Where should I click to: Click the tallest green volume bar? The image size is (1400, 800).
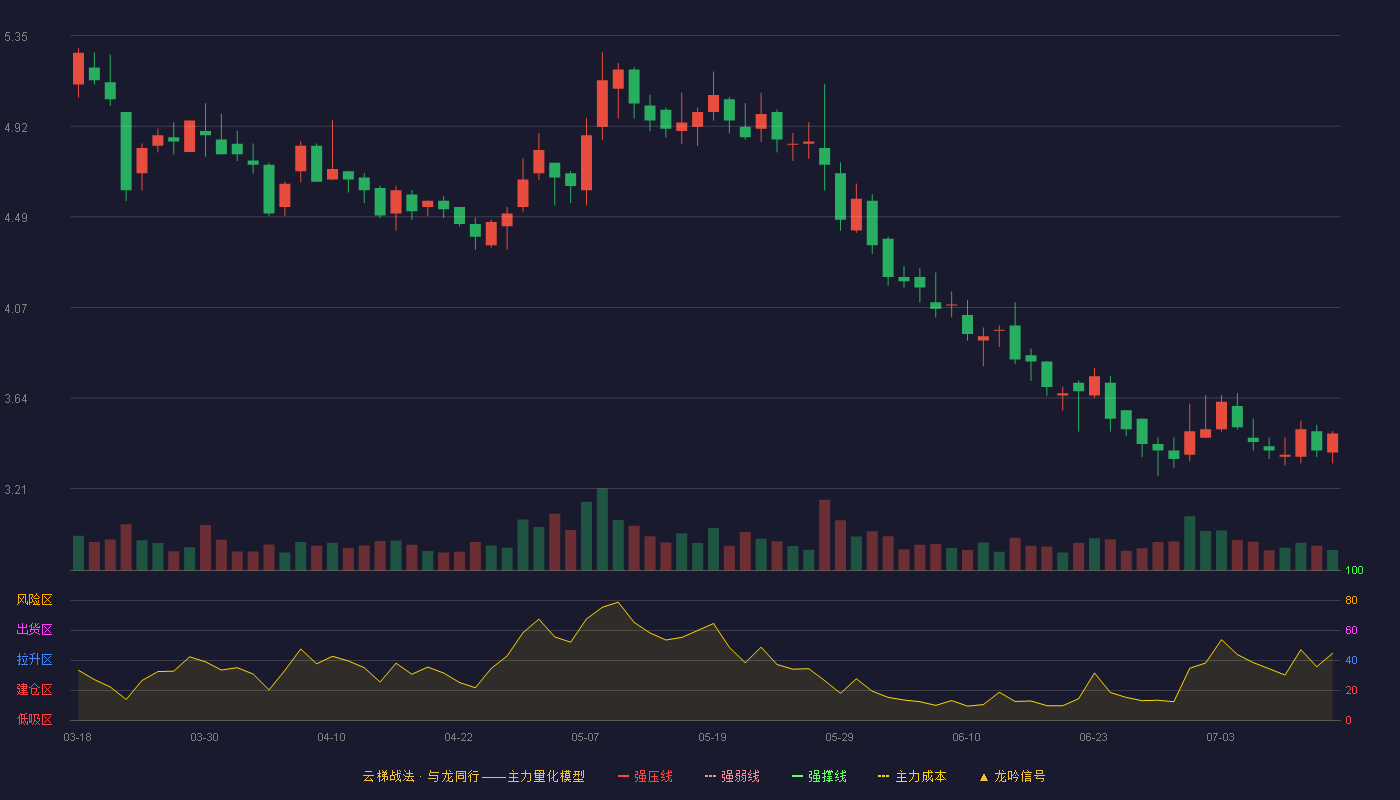(x=602, y=530)
